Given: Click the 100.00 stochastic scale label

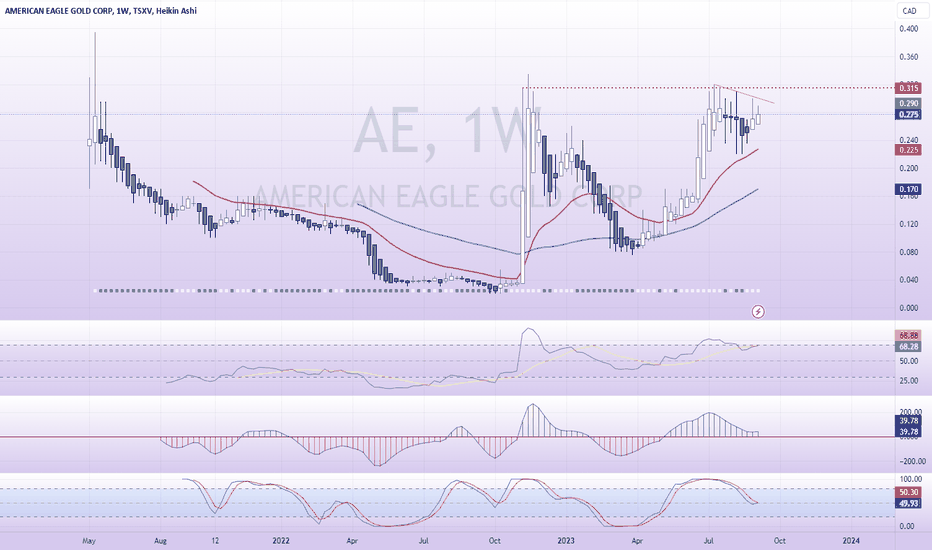Looking at the screenshot, I should [x=911, y=479].
